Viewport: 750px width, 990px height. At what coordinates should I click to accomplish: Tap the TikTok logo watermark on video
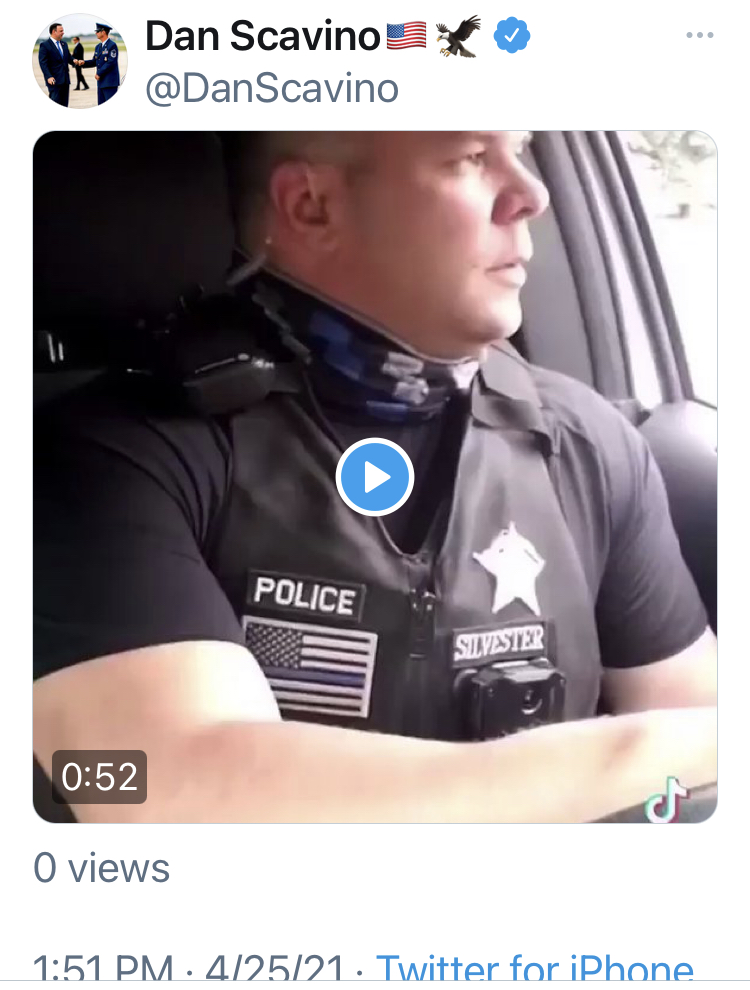[665, 799]
